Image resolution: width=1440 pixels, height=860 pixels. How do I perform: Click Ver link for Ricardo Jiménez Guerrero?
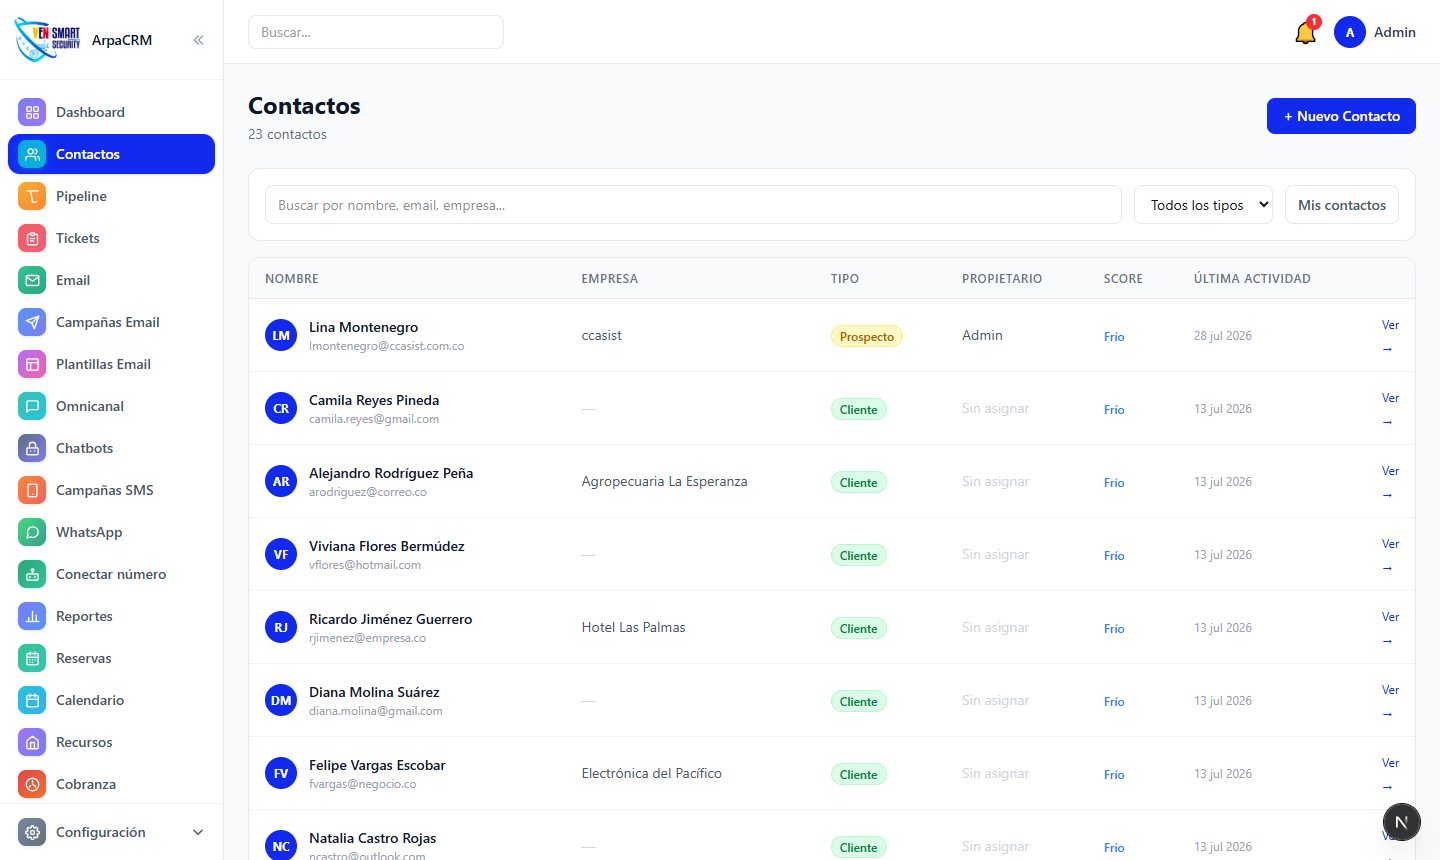pyautogui.click(x=1390, y=628)
